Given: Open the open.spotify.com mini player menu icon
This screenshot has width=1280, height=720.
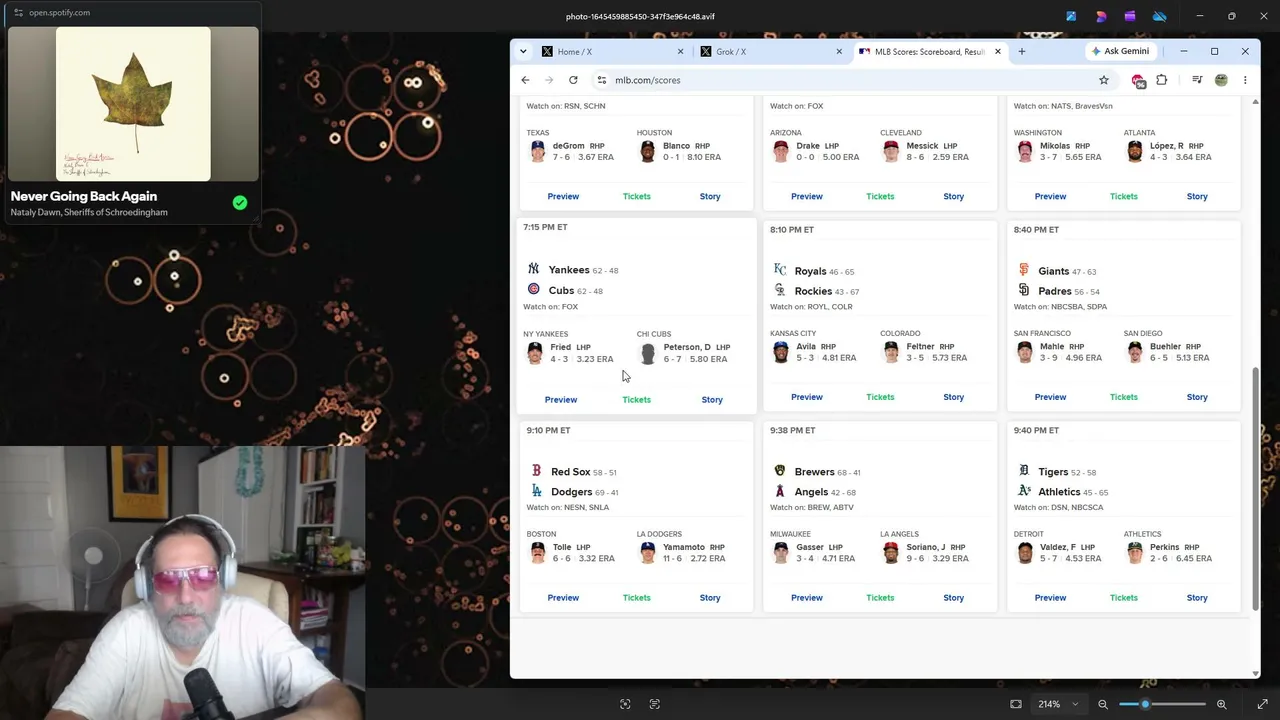Looking at the screenshot, I should pos(18,13).
